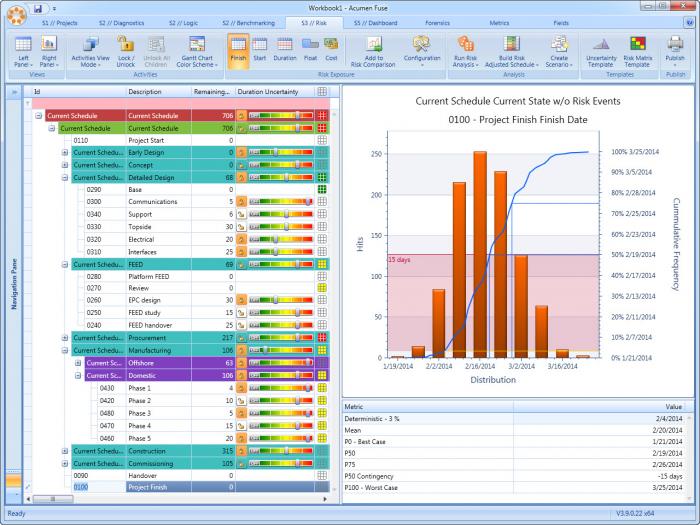The width and height of the screenshot is (700, 525).
Task: Click Build Risk Adjusted Schedule
Action: (512, 51)
